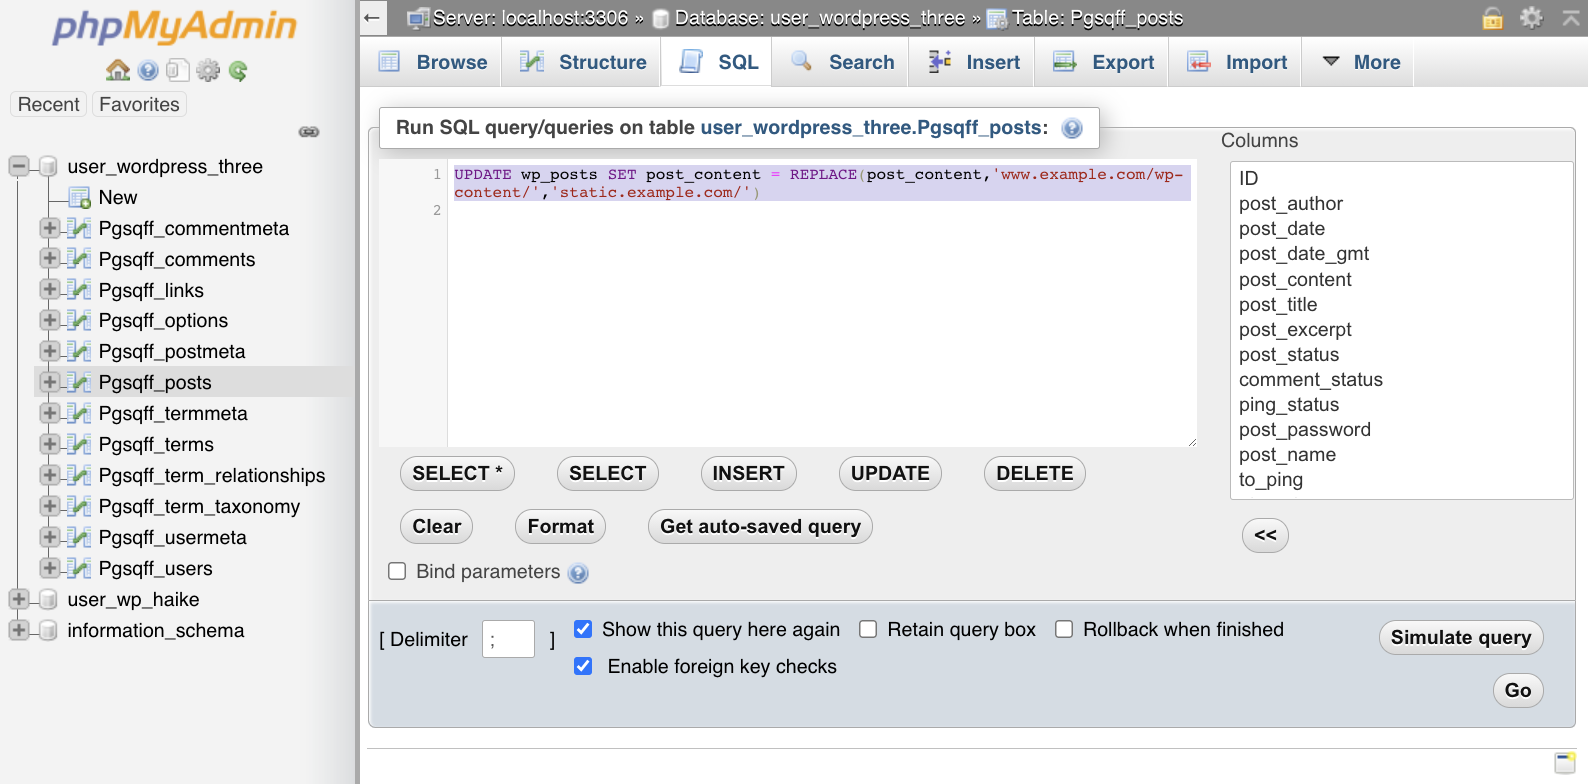The width and height of the screenshot is (1588, 784).
Task: Switch to the Structure tab
Action: tap(583, 62)
